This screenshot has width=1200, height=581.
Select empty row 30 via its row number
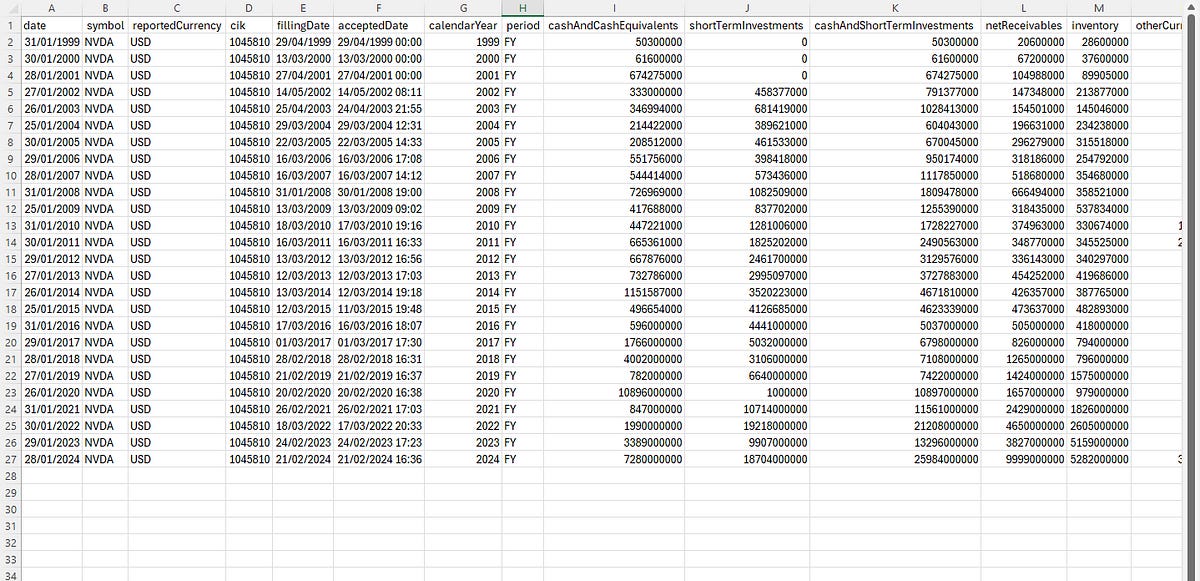point(10,509)
